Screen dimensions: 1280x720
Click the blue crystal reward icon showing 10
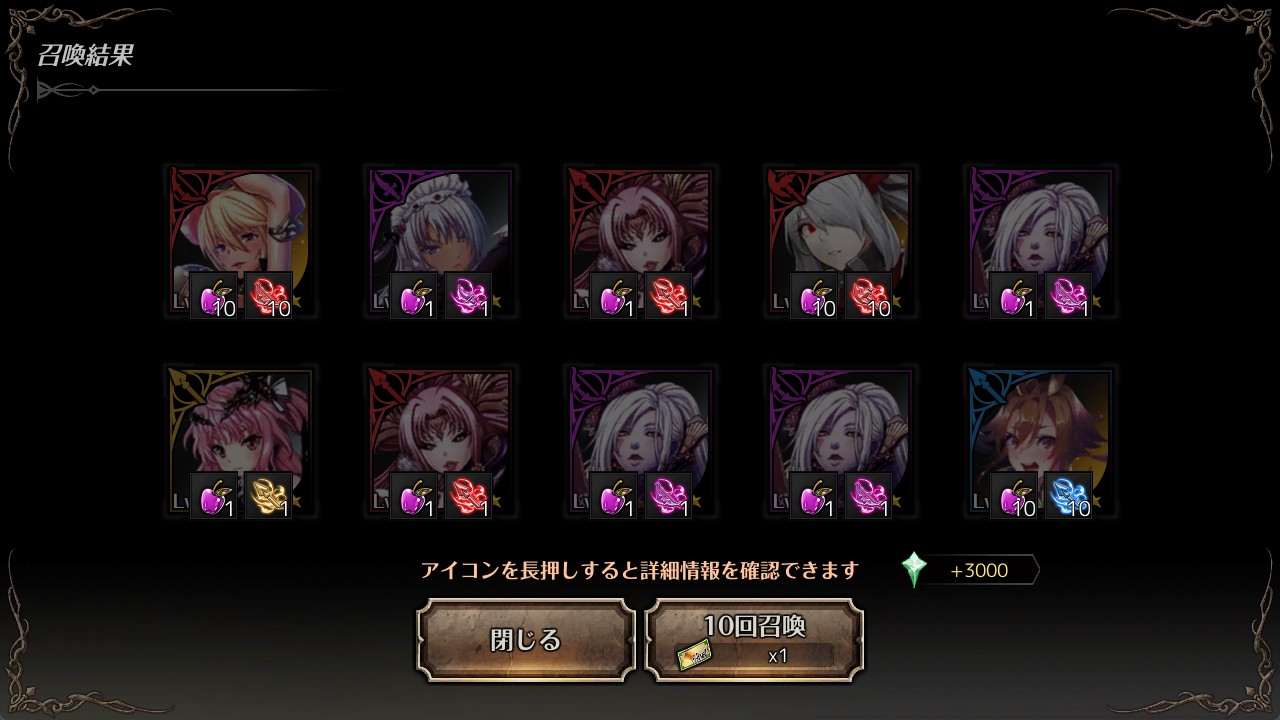click(1068, 495)
